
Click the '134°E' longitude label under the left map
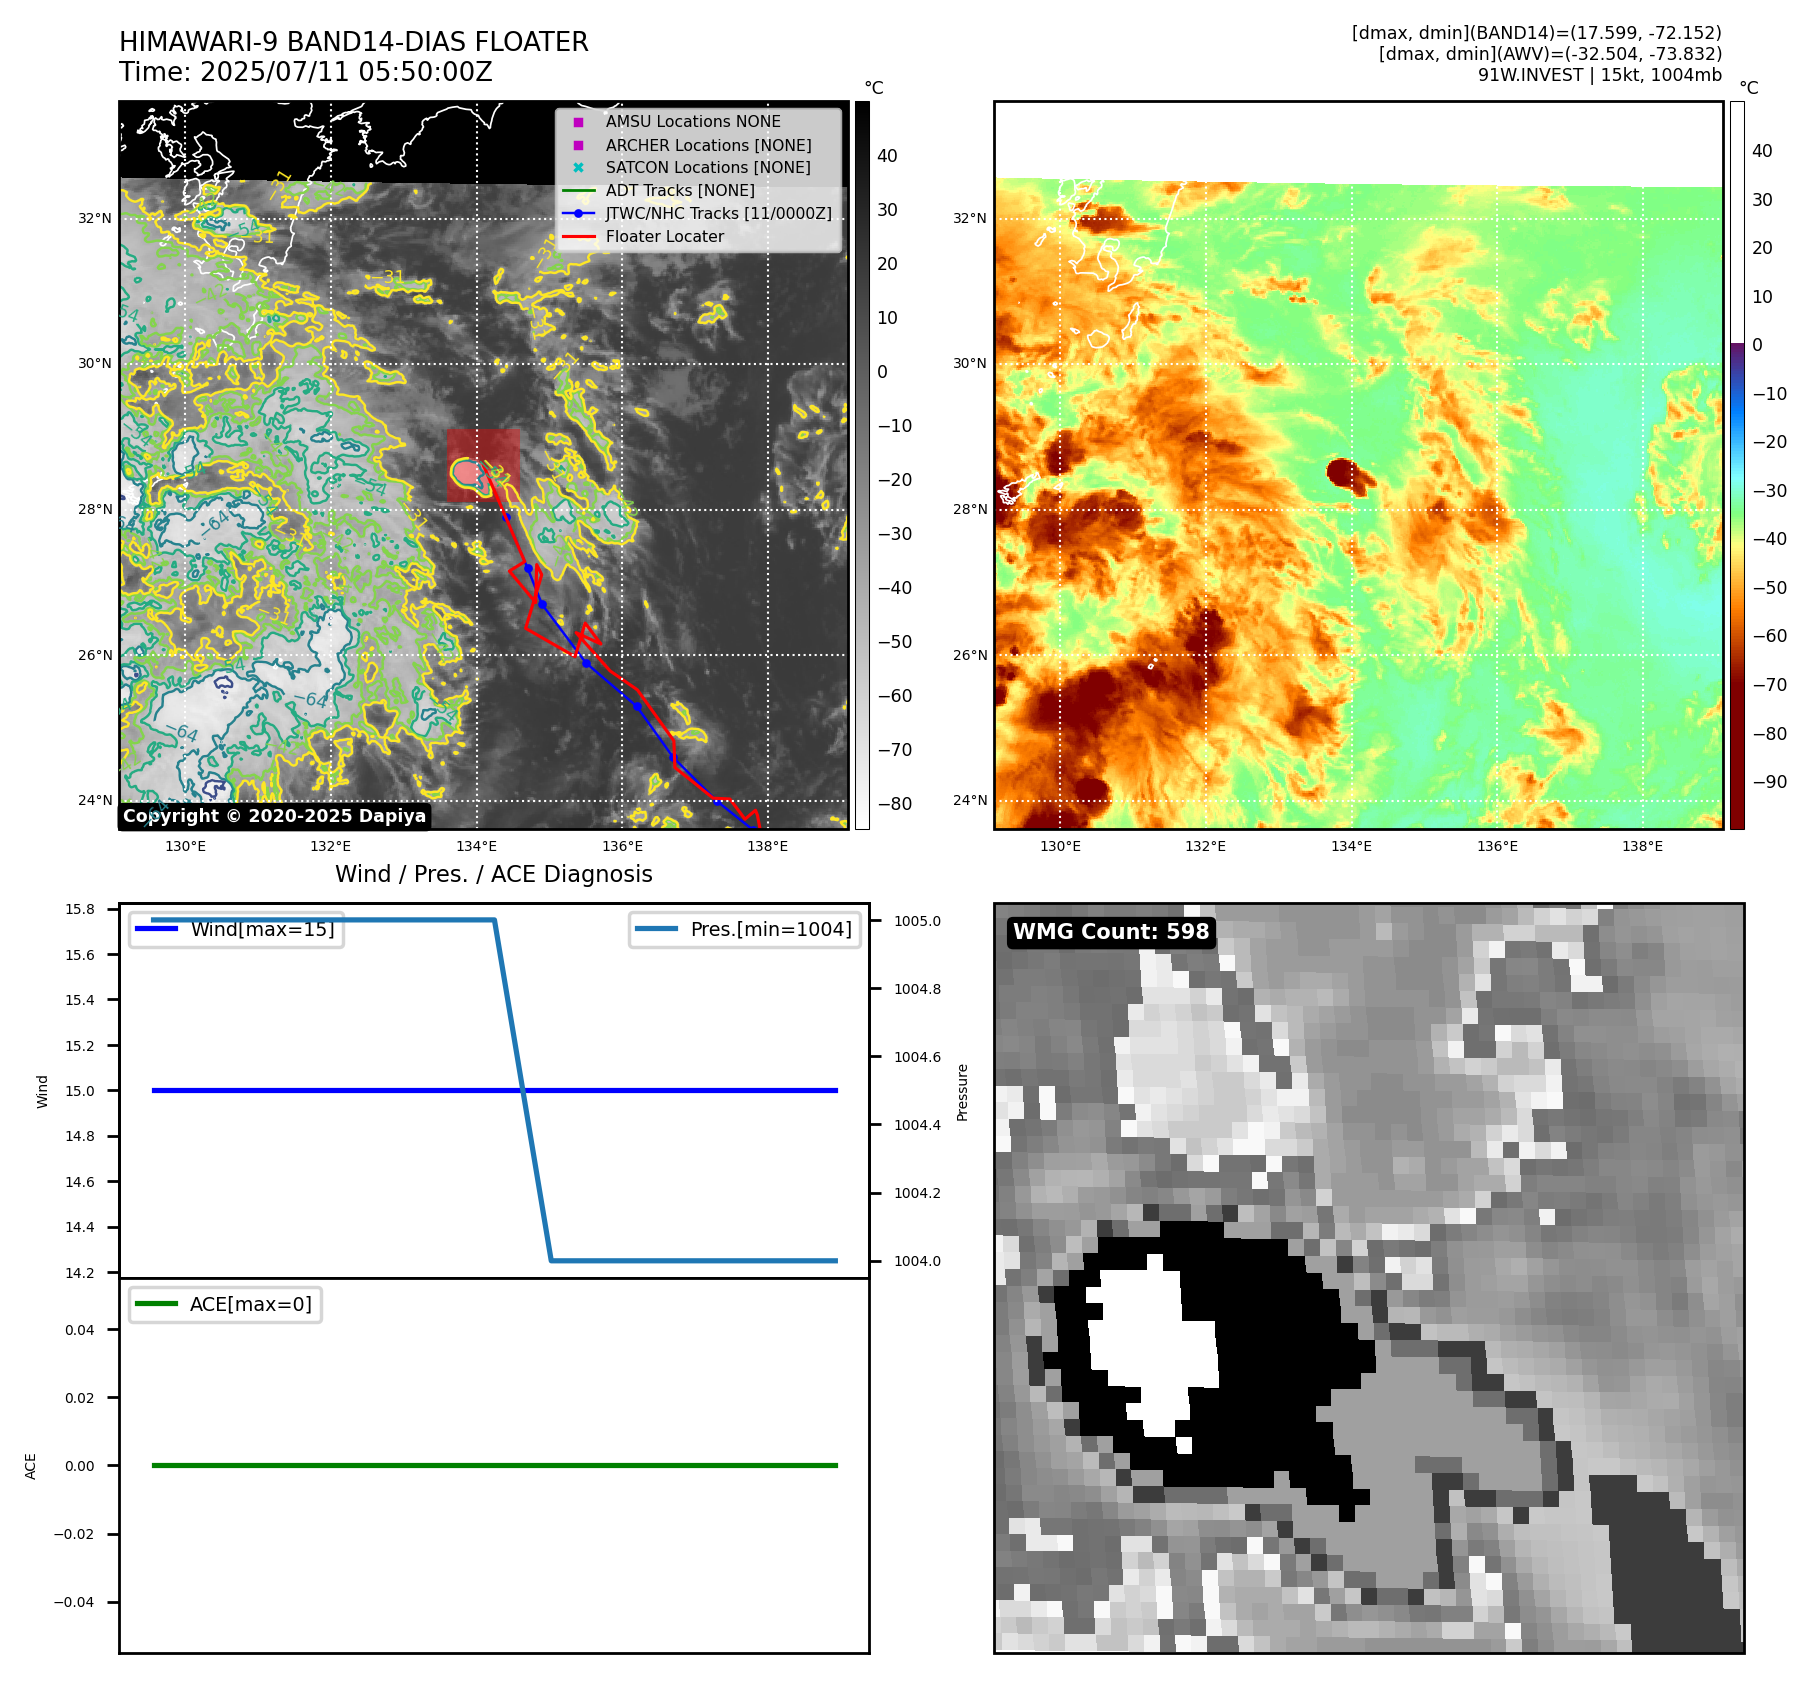tap(476, 846)
